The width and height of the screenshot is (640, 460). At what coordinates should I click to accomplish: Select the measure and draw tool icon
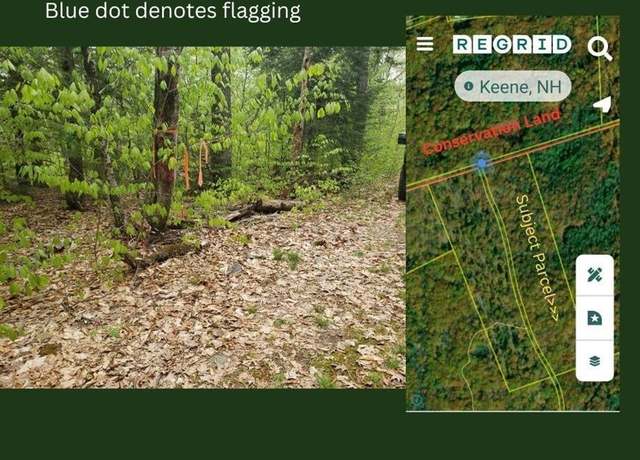[595, 275]
